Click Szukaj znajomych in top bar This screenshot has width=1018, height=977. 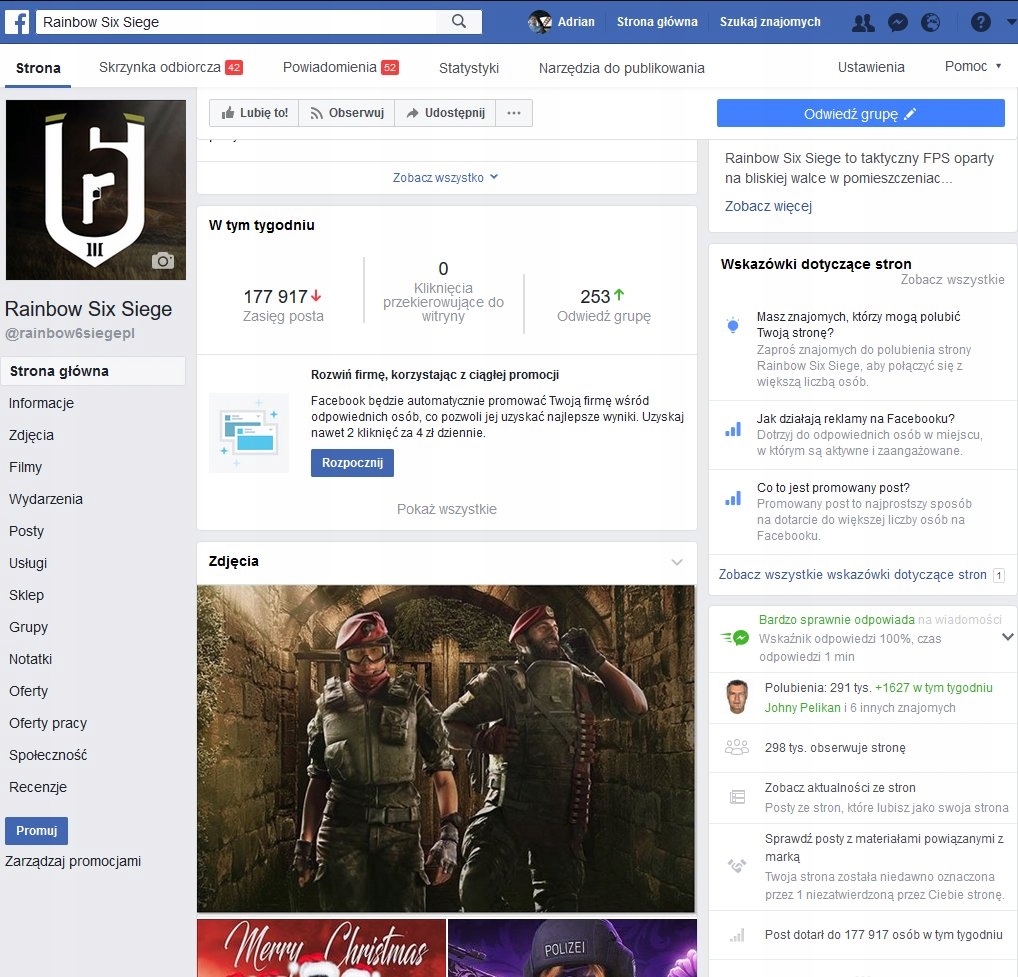770,22
